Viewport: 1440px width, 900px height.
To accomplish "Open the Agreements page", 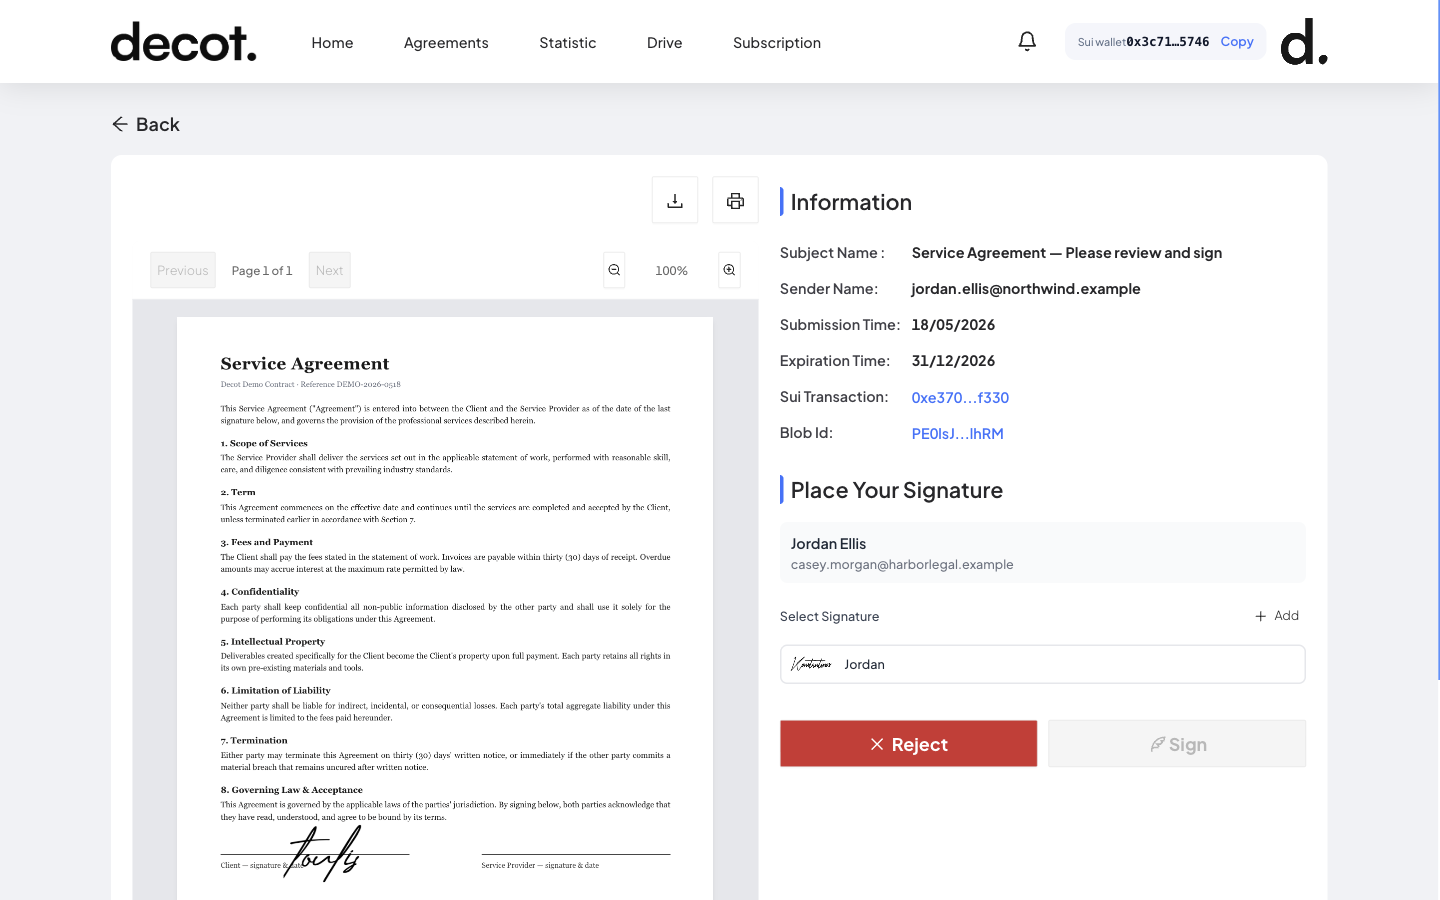I will [446, 42].
